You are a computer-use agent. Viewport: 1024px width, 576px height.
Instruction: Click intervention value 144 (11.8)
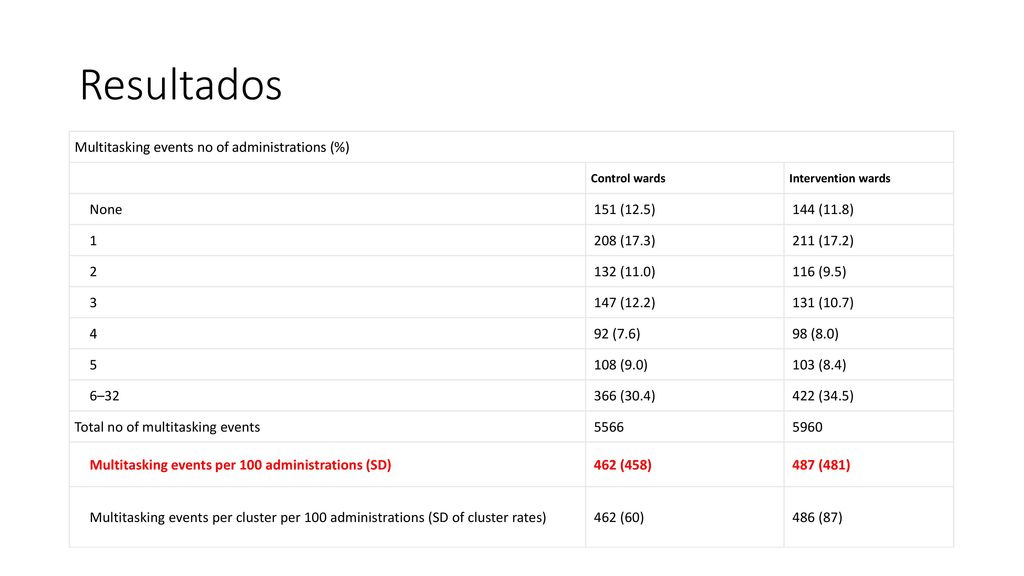click(x=823, y=210)
